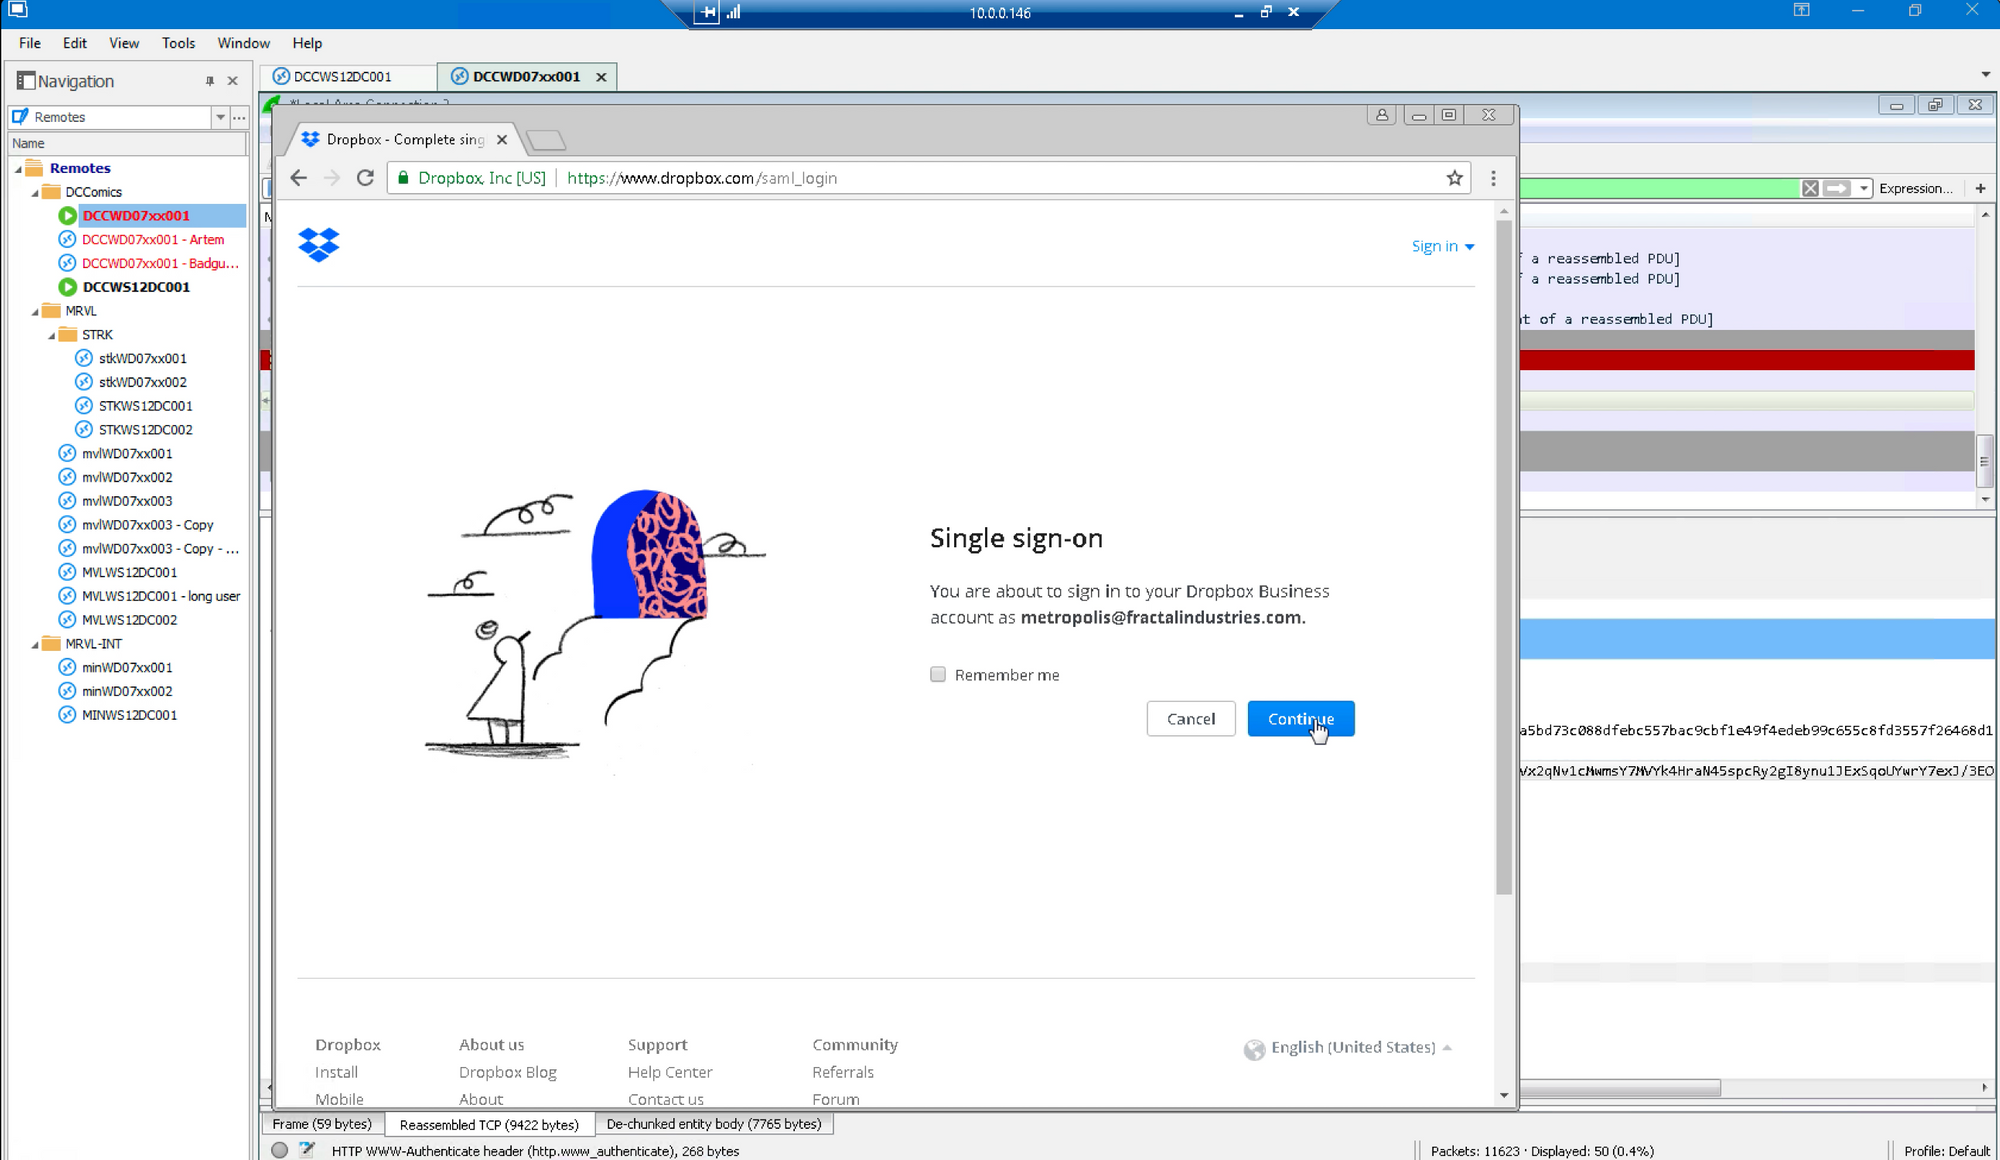Apply the Wireshark filter arrow
2000x1160 pixels.
tap(1837, 188)
